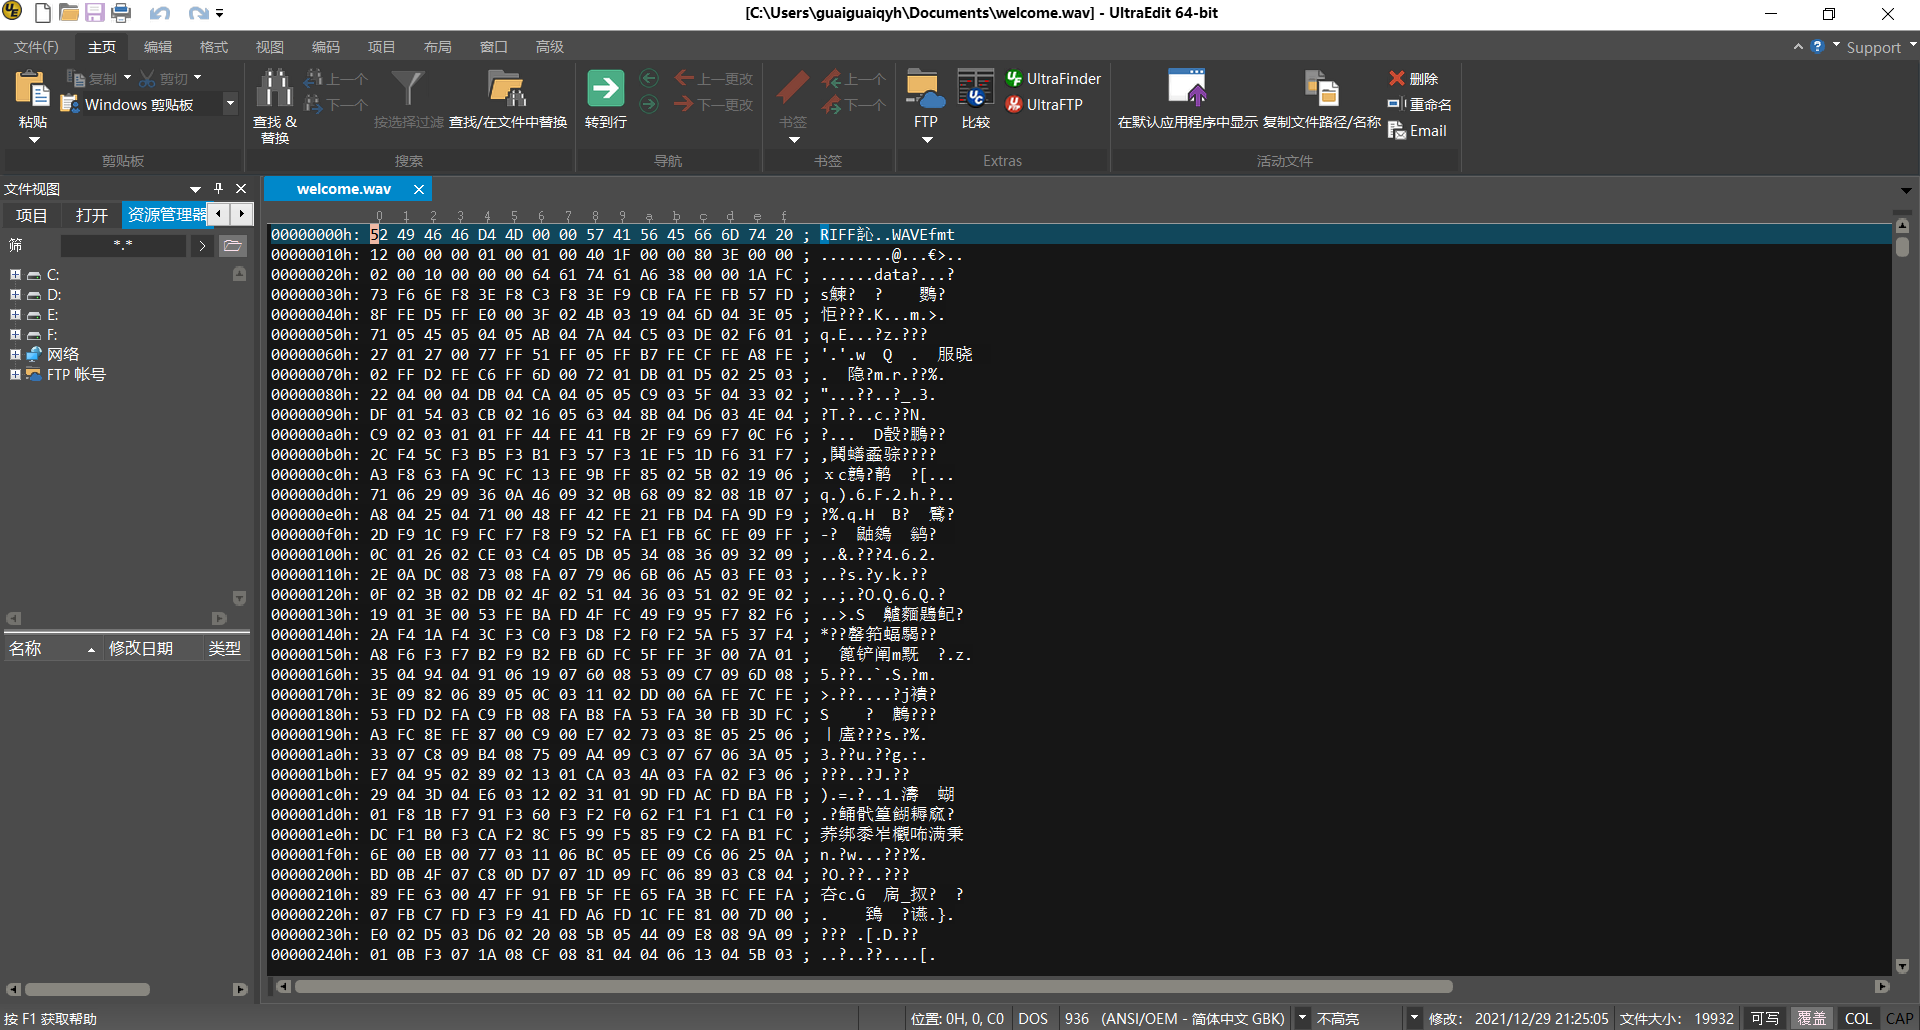Toggle overwrite mode indicator in status bar
The height and width of the screenshot is (1030, 1920).
pos(1811,1018)
